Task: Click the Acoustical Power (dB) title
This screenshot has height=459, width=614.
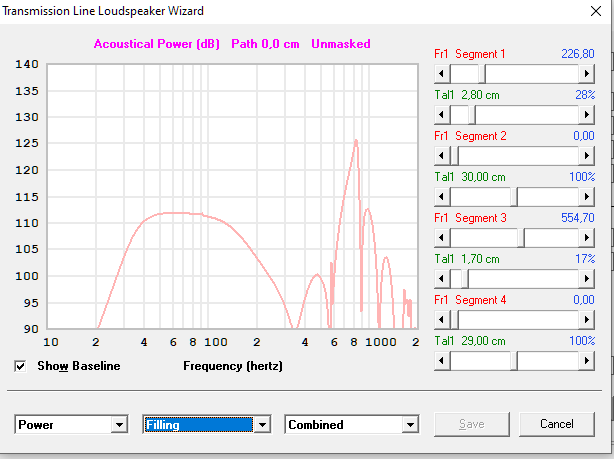Action: (157, 44)
